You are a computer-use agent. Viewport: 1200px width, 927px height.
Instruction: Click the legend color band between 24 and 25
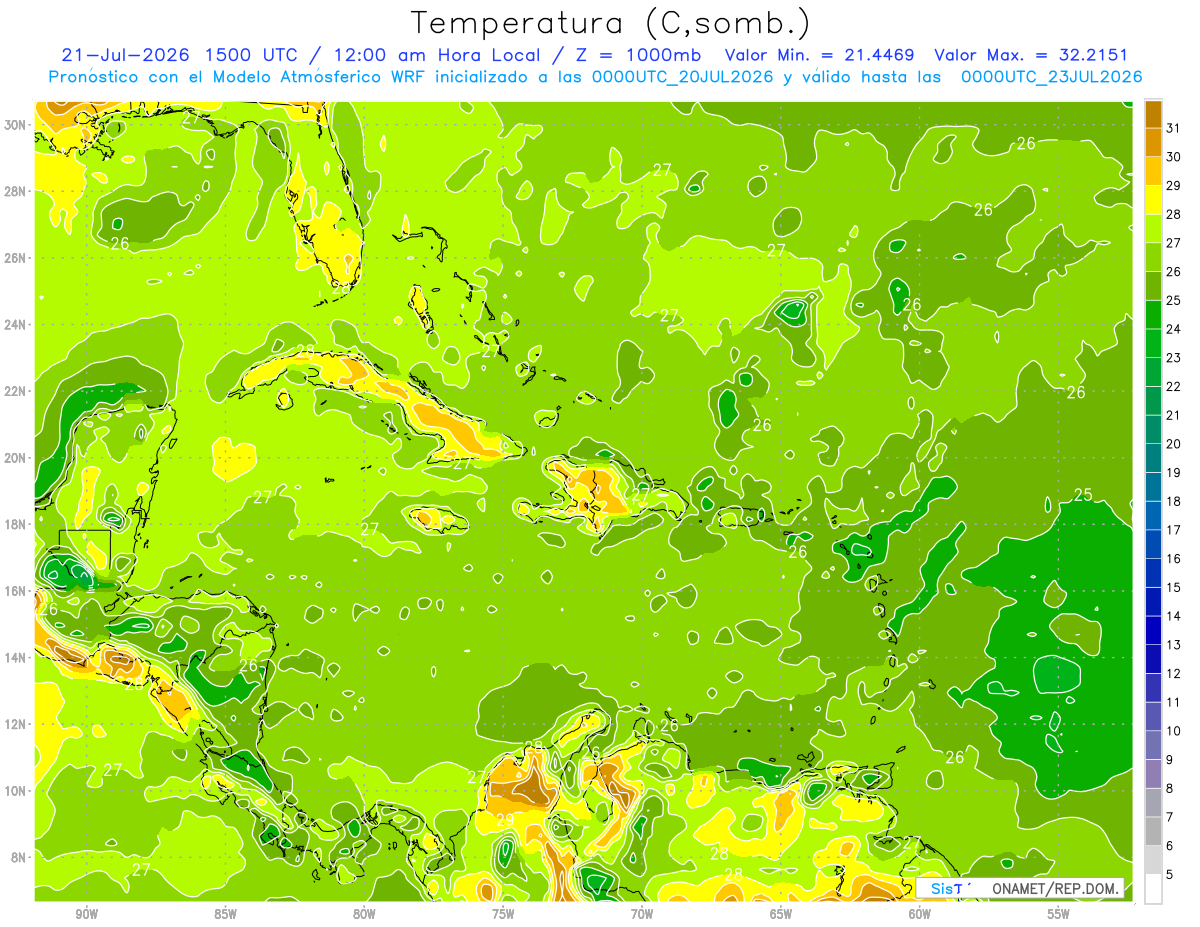[1153, 314]
